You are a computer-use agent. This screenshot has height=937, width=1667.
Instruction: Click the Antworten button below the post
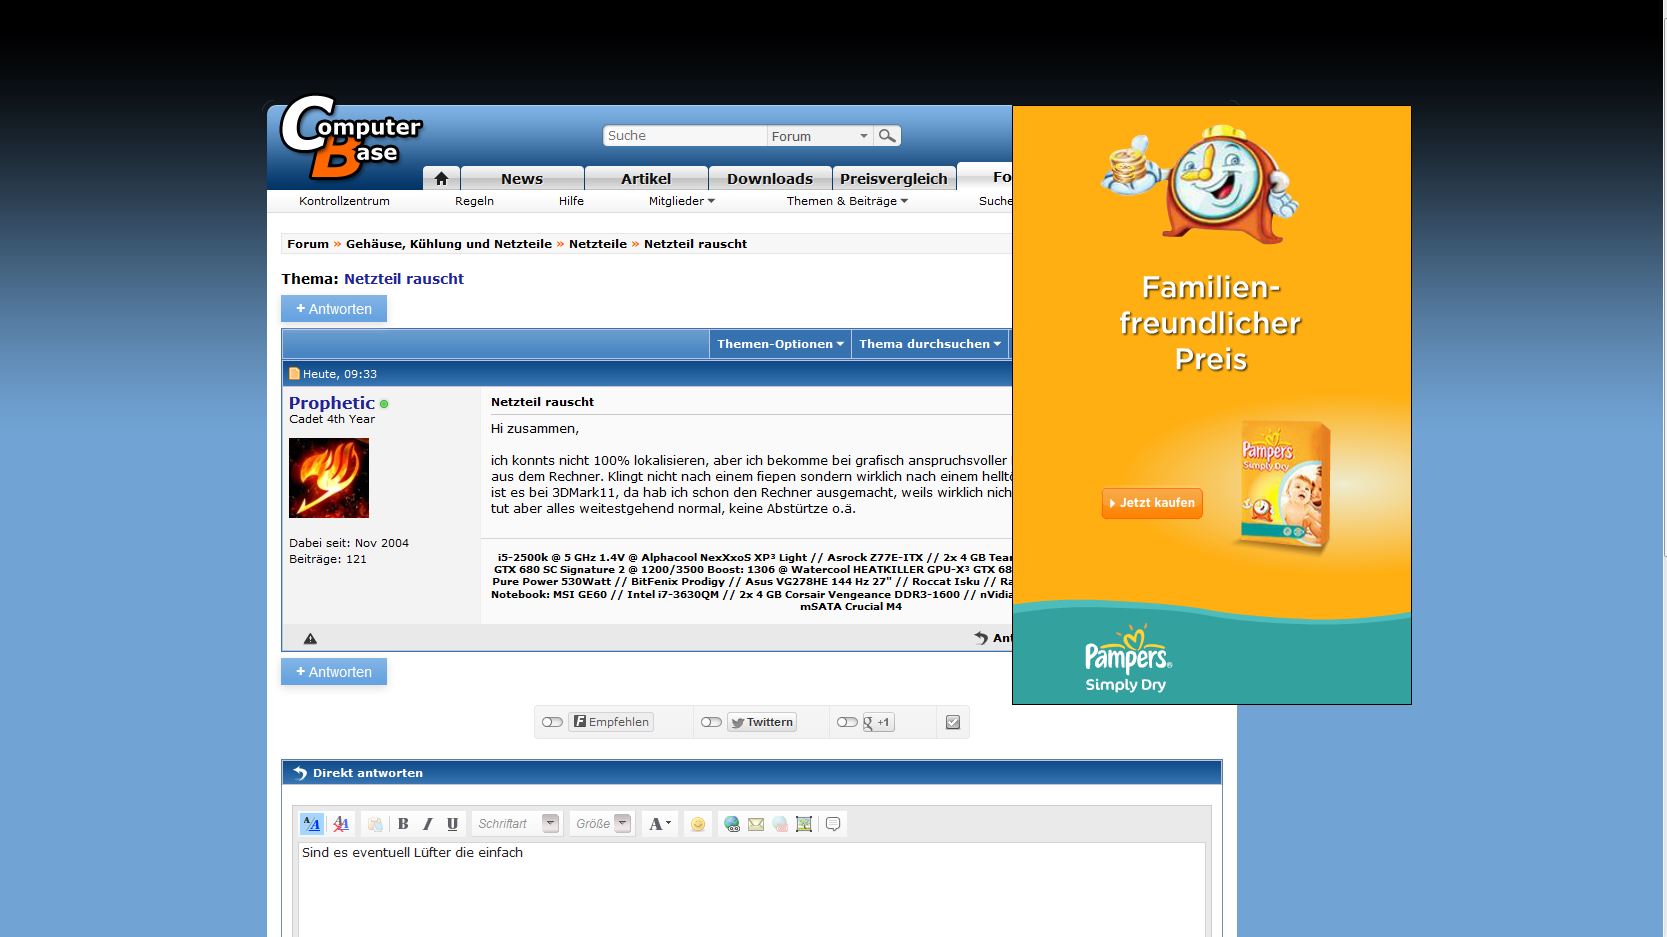[x=334, y=672]
